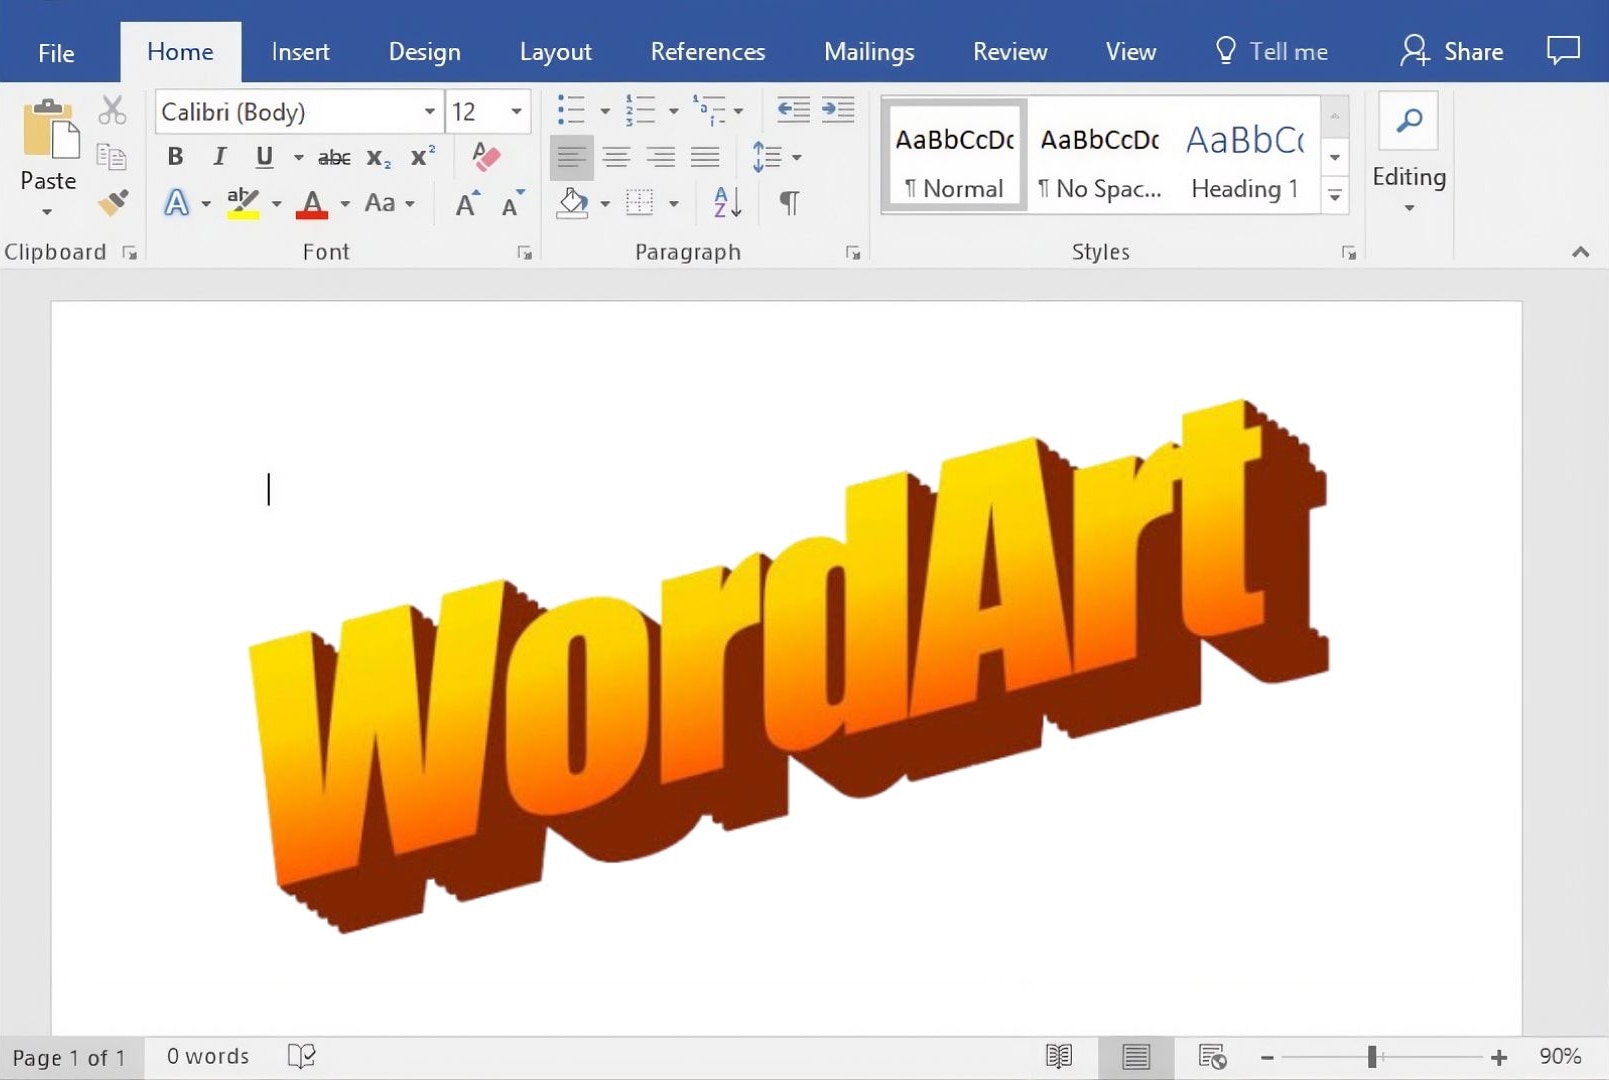Open the Change Case dropdown
This screenshot has height=1080, width=1609.
389,203
